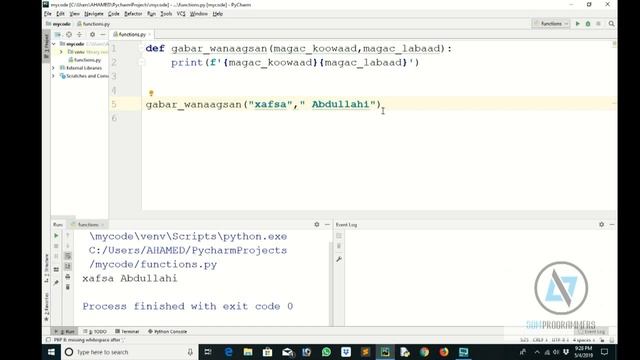This screenshot has height=360, width=640.
Task: Open WhatsApp from the taskbar
Action: coord(326,352)
